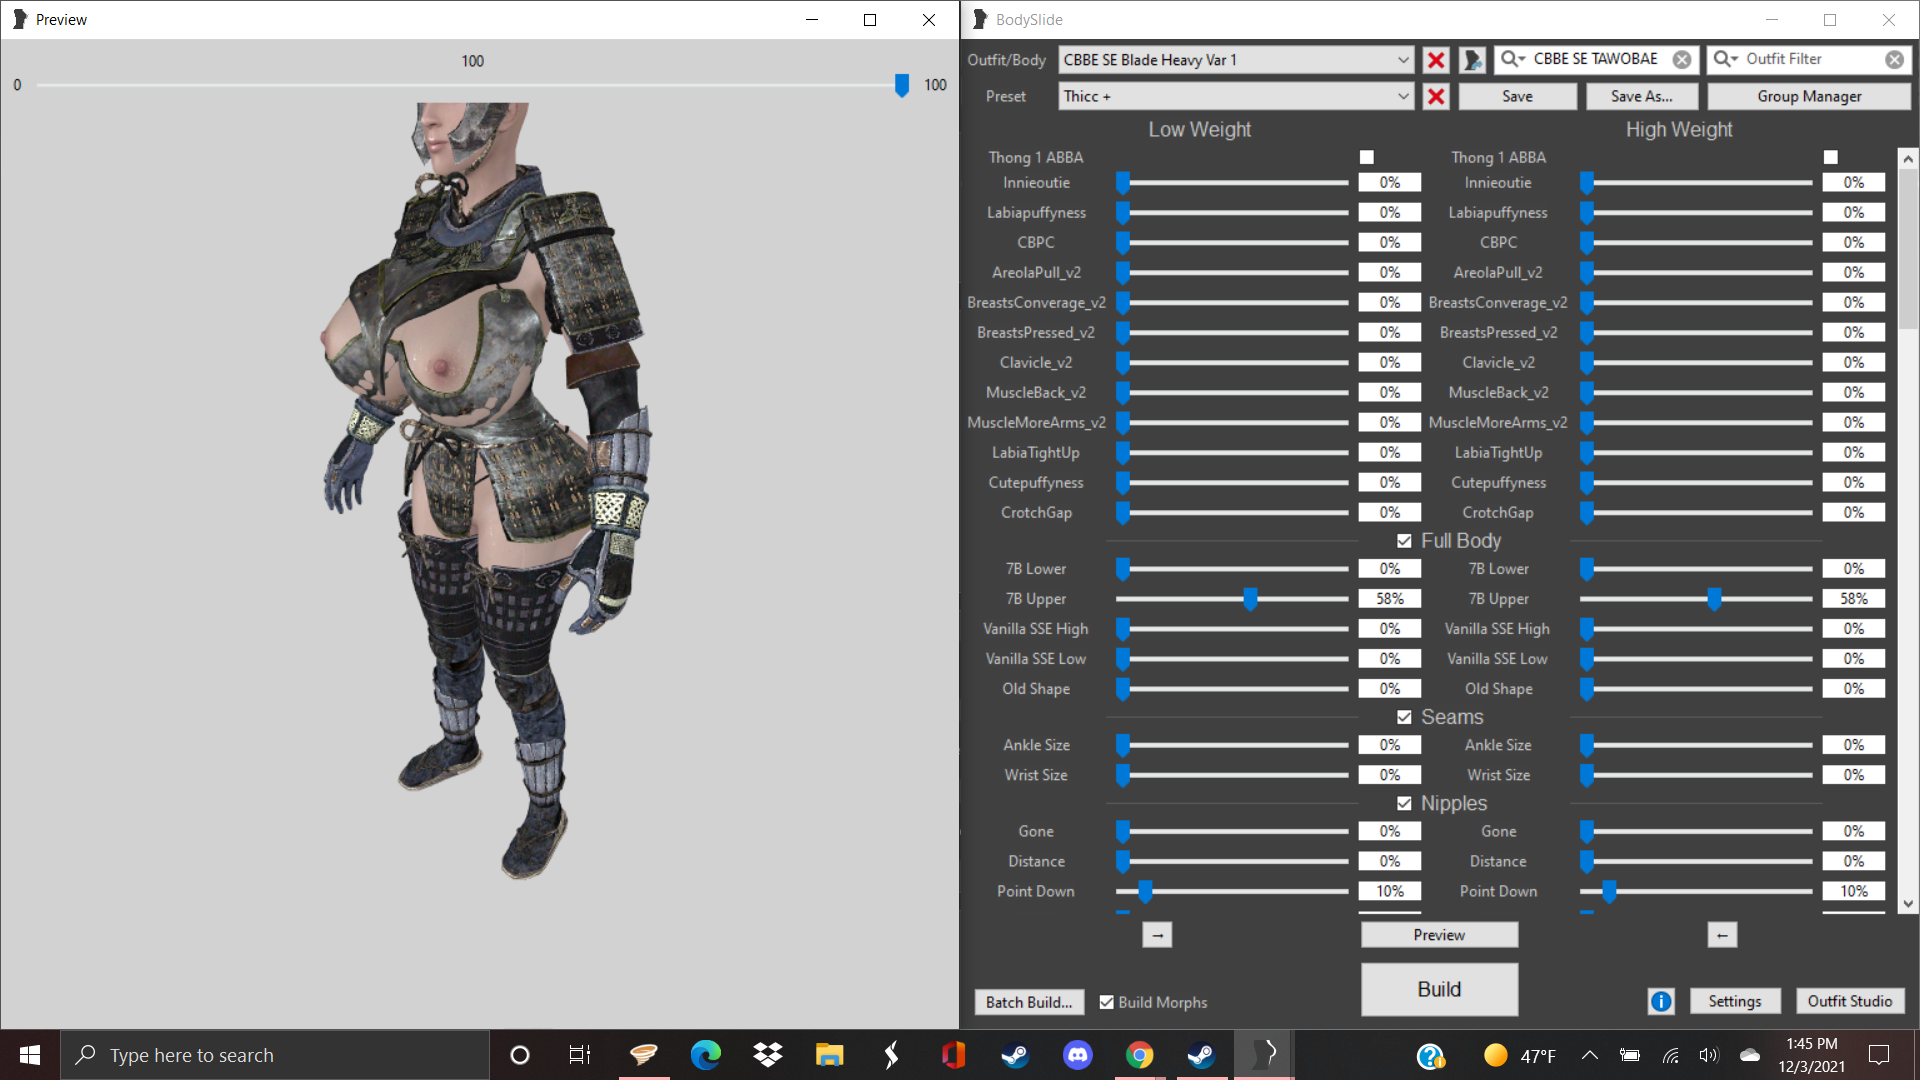Adjust the Low Weight 7B Upper slider

pyautogui.click(x=1250, y=599)
